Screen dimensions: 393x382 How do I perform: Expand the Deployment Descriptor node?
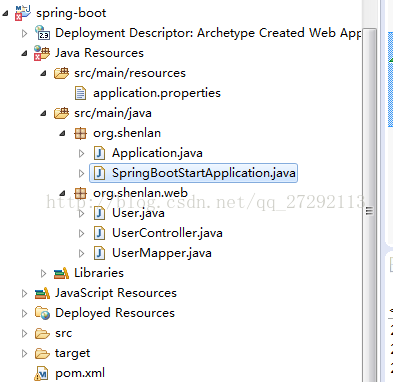point(24,33)
